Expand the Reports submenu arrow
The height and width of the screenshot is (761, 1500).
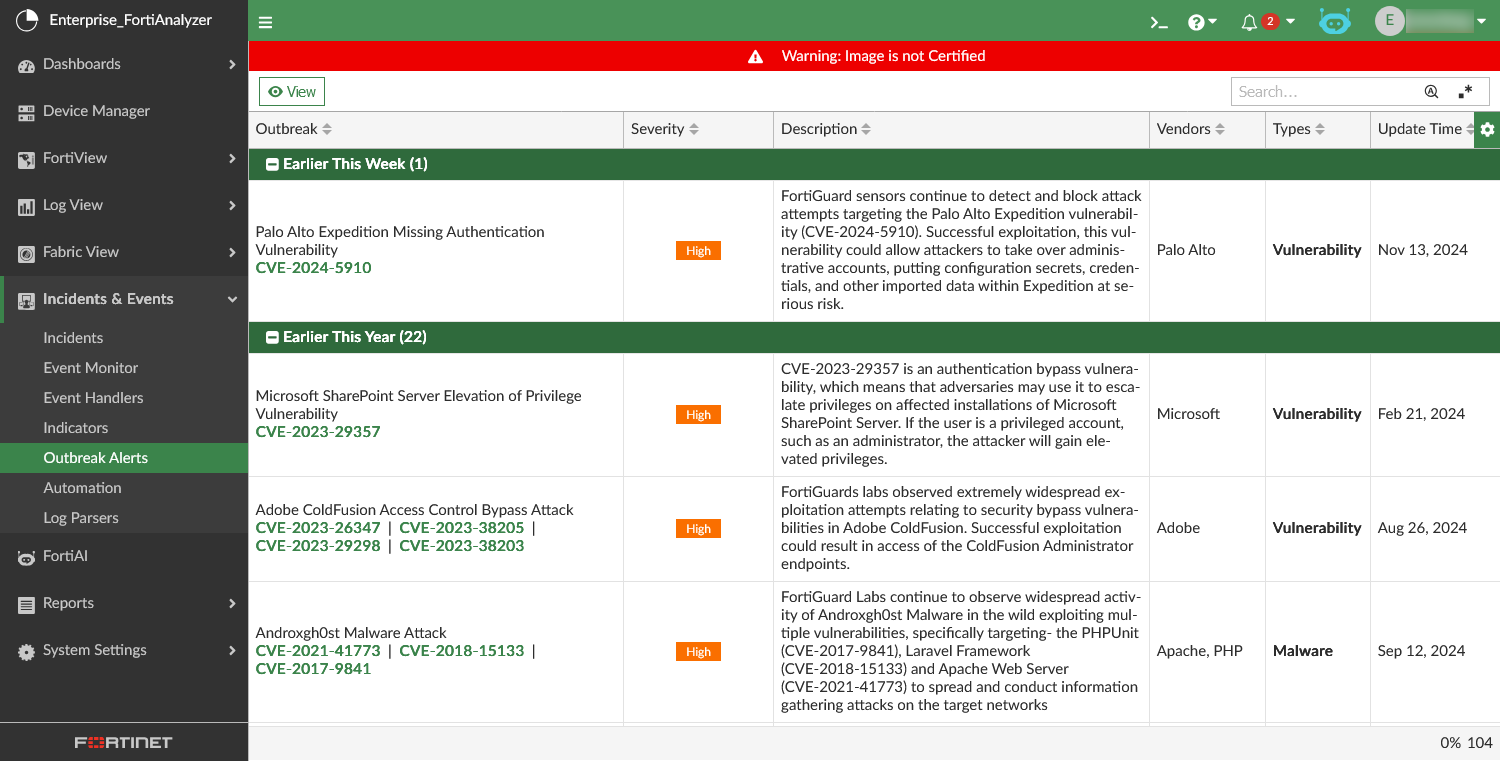pos(232,604)
